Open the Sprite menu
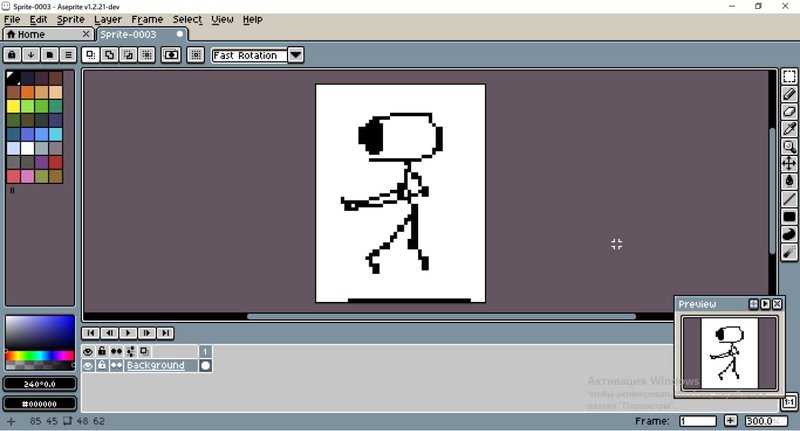Image resolution: width=800 pixels, height=431 pixels. coord(70,19)
